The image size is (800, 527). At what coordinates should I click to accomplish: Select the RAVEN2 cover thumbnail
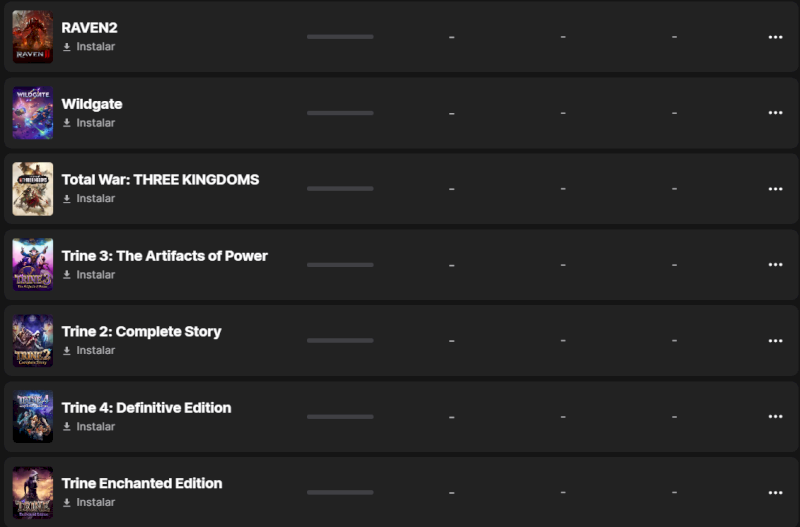click(32, 37)
